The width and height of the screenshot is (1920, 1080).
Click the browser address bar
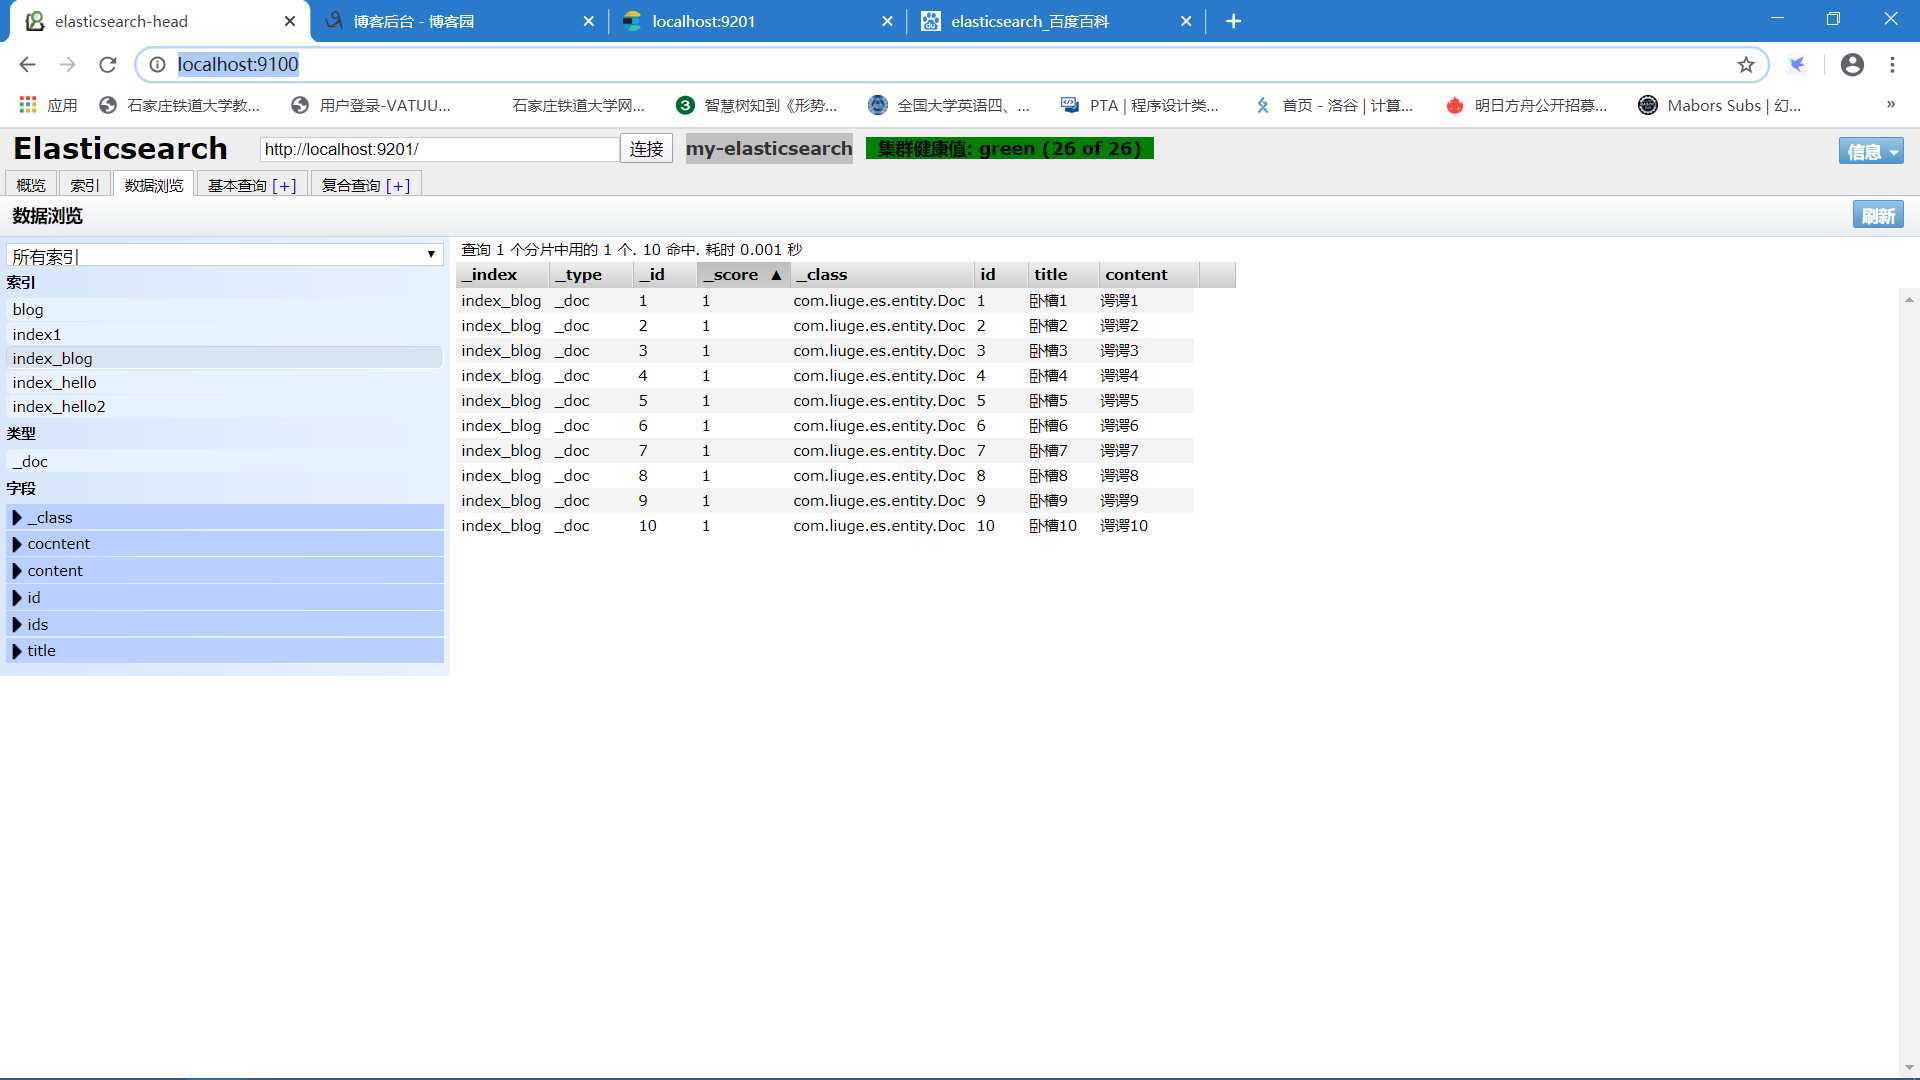tap(950, 64)
